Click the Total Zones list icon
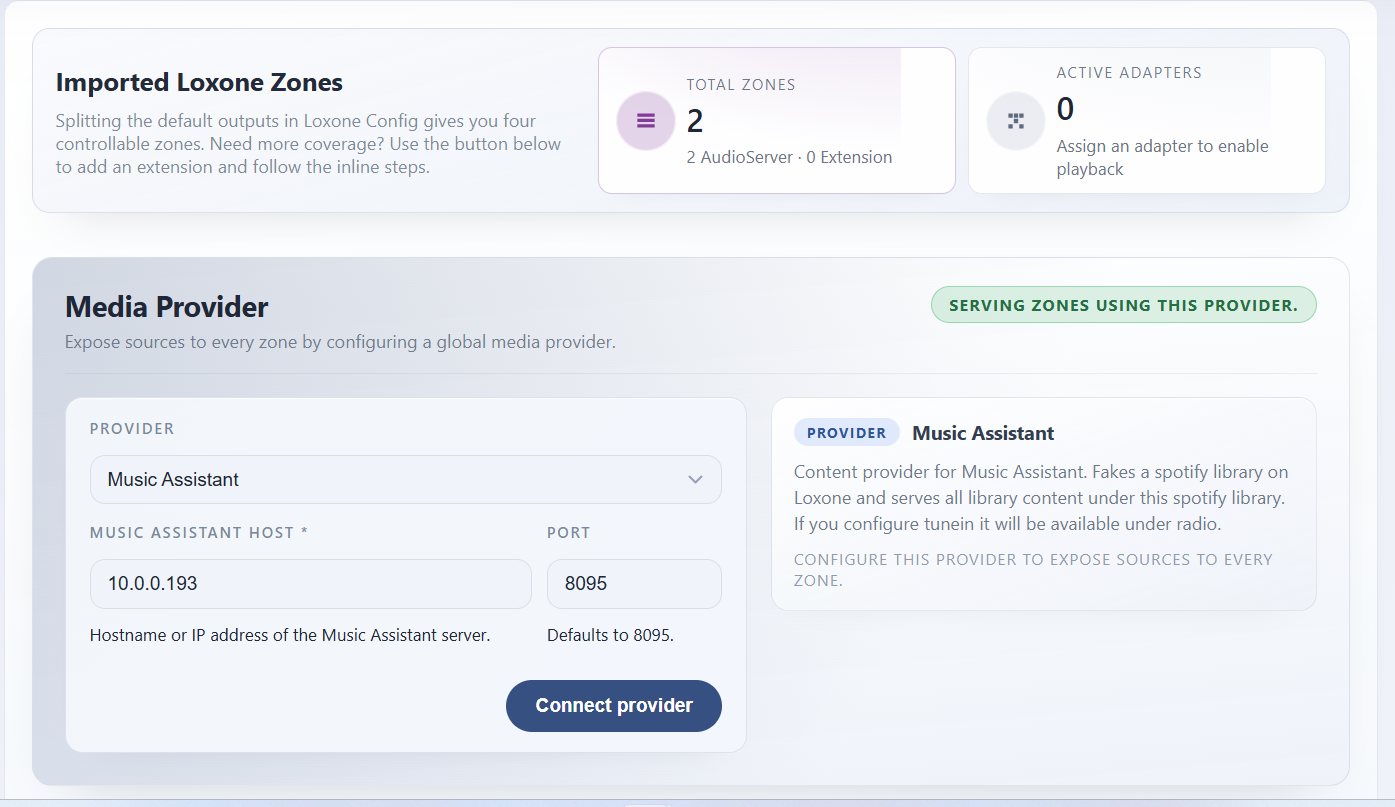This screenshot has width=1395, height=807. coord(645,121)
